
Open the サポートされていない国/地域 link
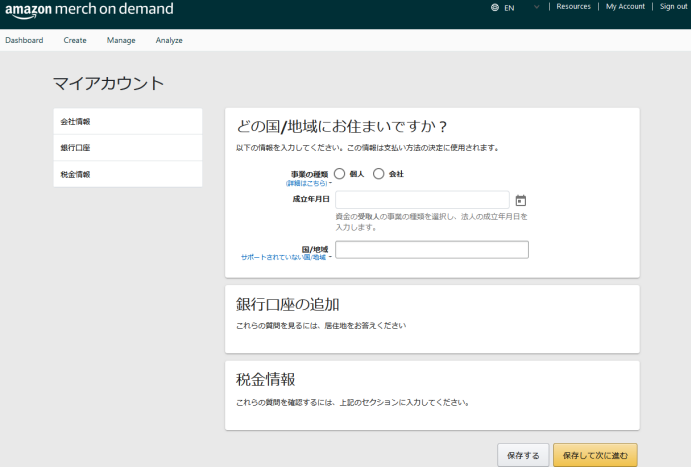click(x=283, y=257)
